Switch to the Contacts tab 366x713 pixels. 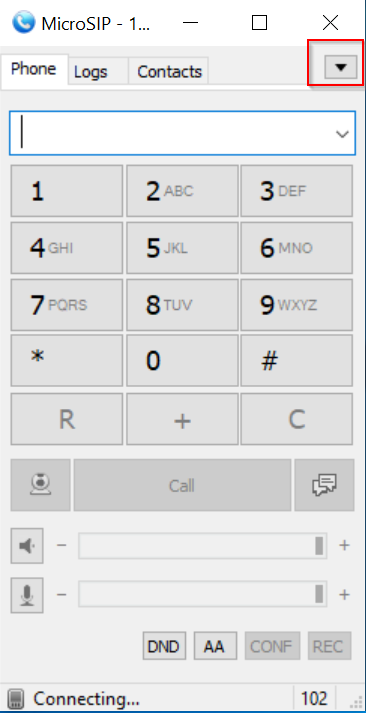click(169, 71)
